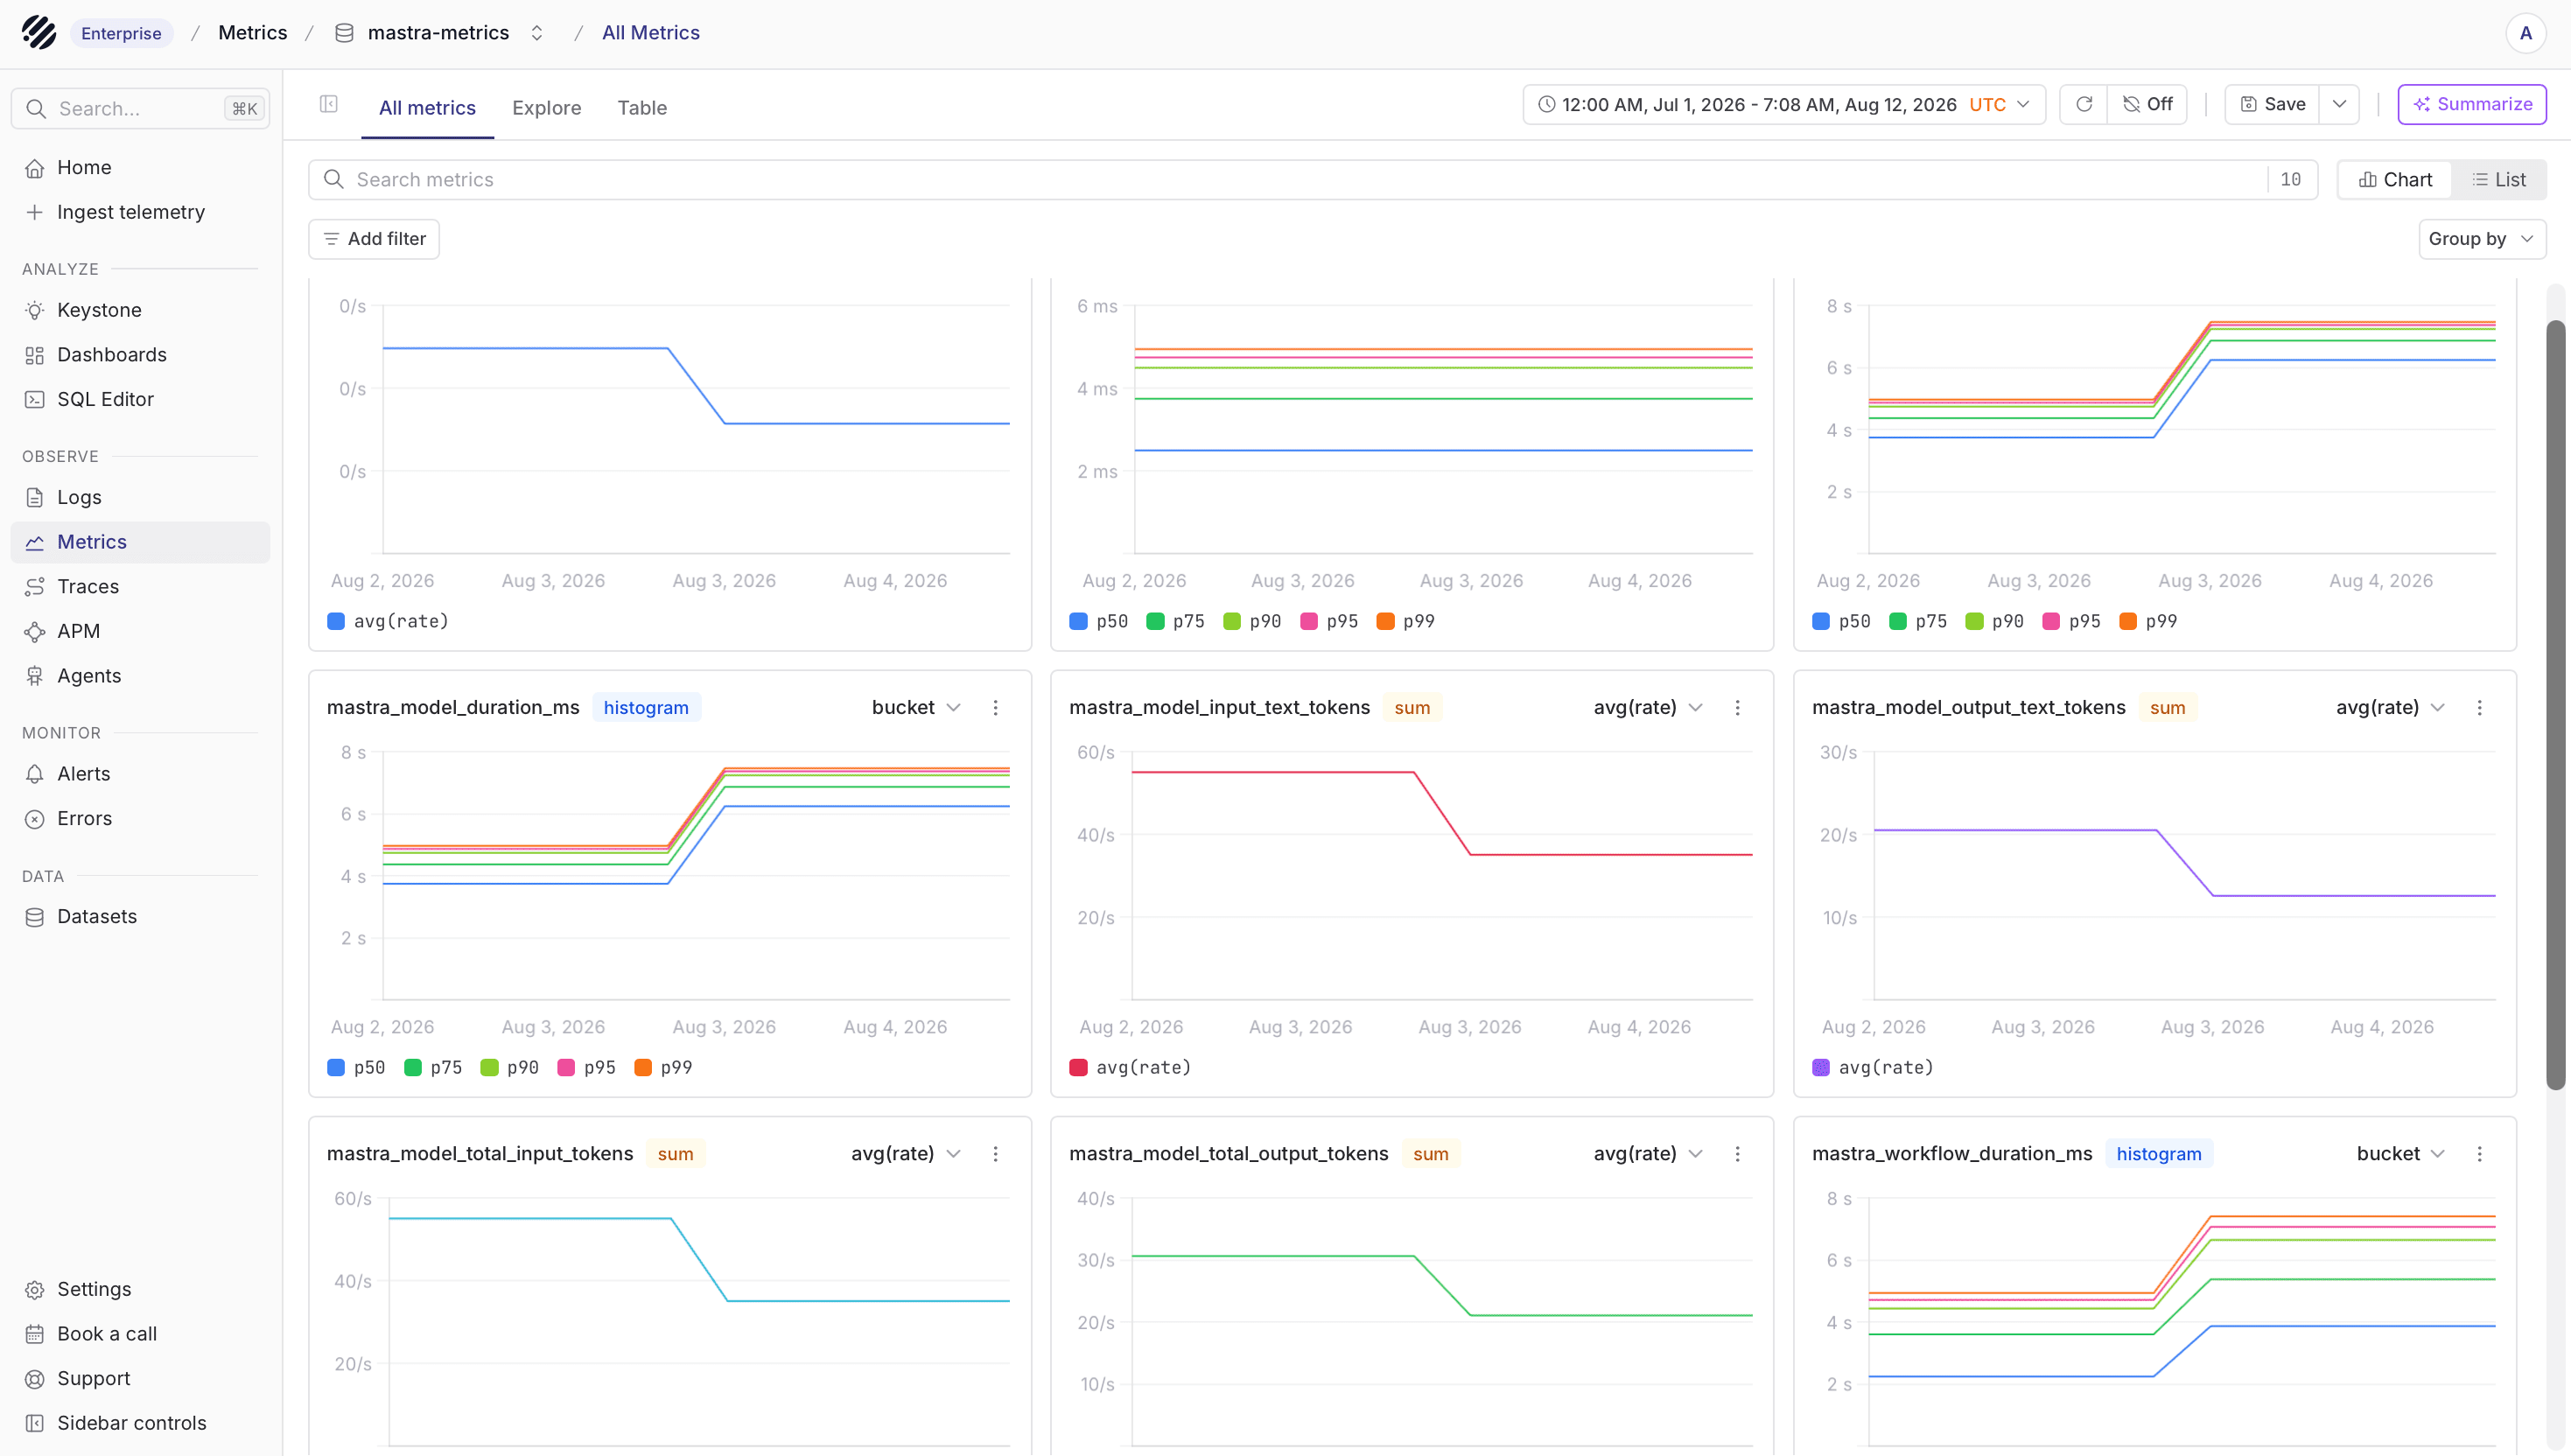Click Add filter button
The width and height of the screenshot is (2571, 1456).
374,239
